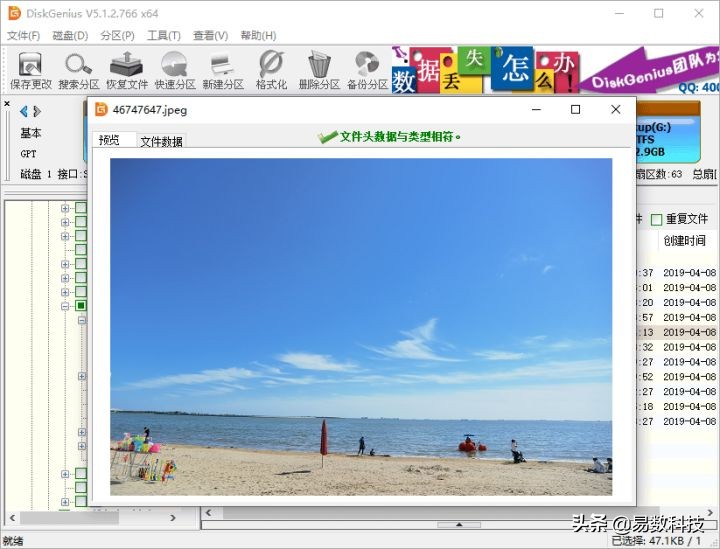Image resolution: width=720 pixels, height=549 pixels.
Task: Open the 文件(F) menu
Action: (x=23, y=35)
